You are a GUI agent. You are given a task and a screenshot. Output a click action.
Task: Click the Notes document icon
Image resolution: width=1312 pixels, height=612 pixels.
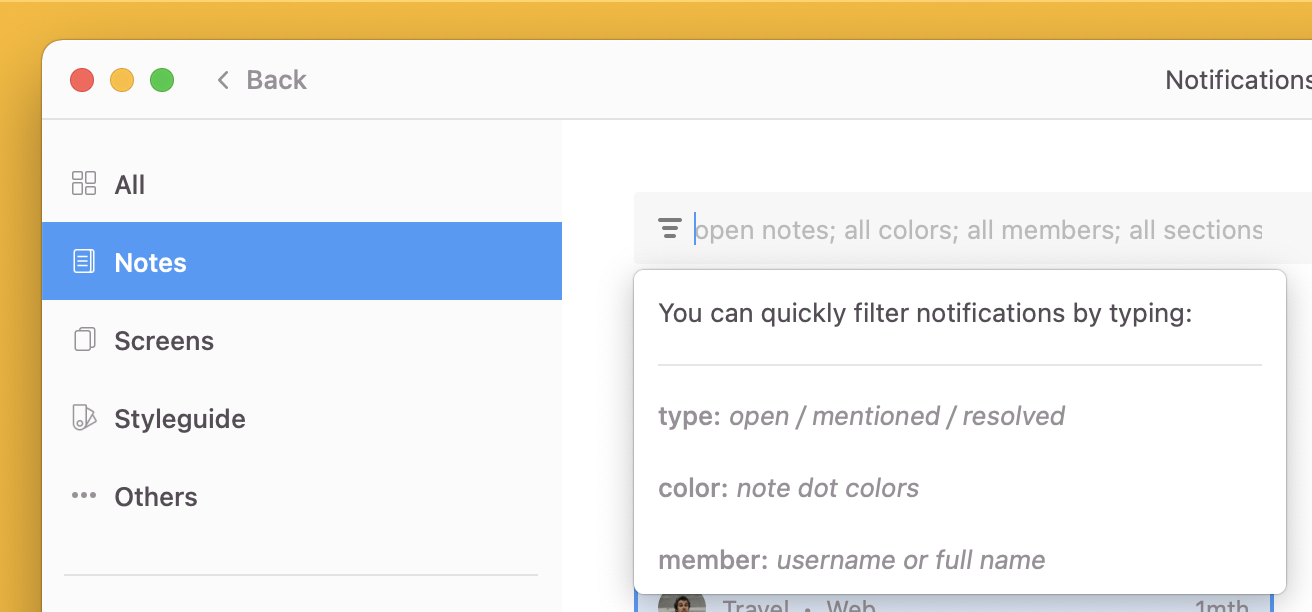pos(84,262)
